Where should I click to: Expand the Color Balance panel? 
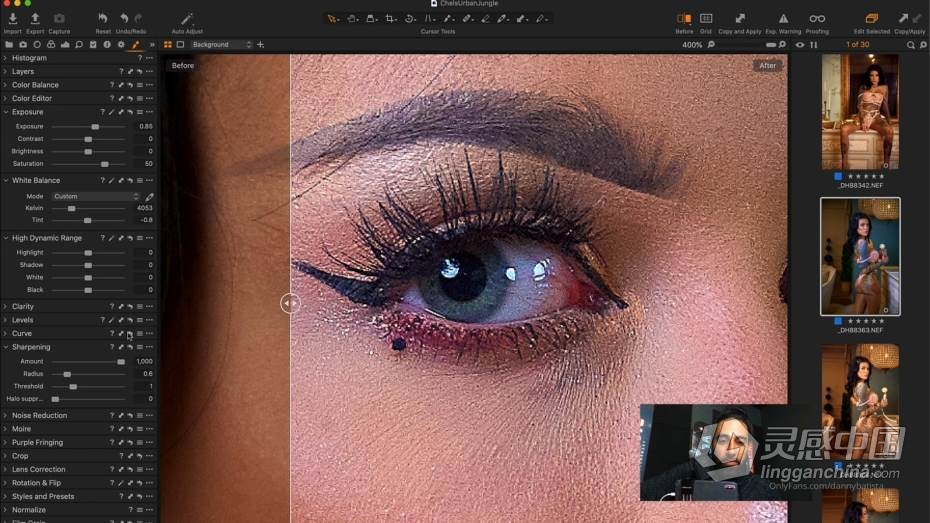click(5, 85)
